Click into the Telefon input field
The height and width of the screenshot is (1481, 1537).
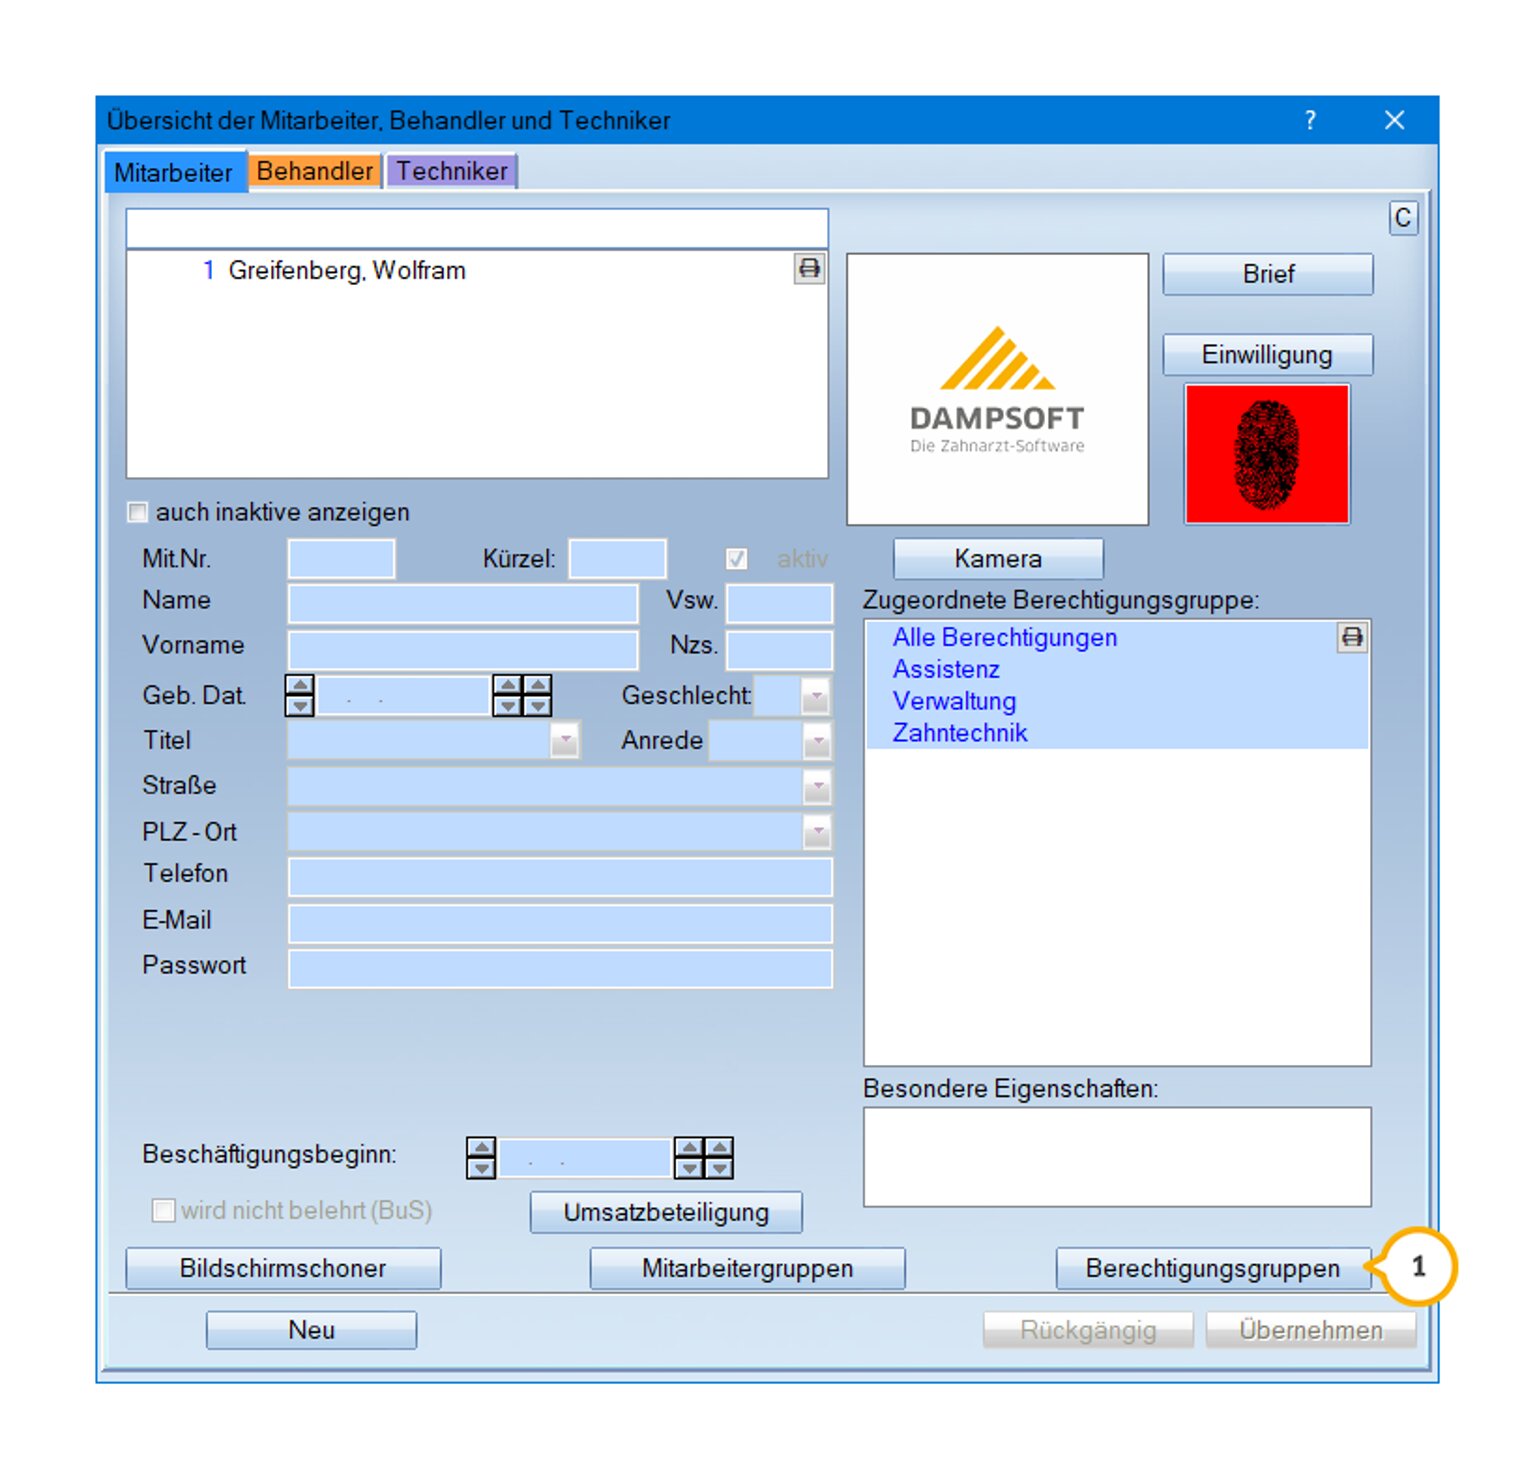pyautogui.click(x=560, y=877)
